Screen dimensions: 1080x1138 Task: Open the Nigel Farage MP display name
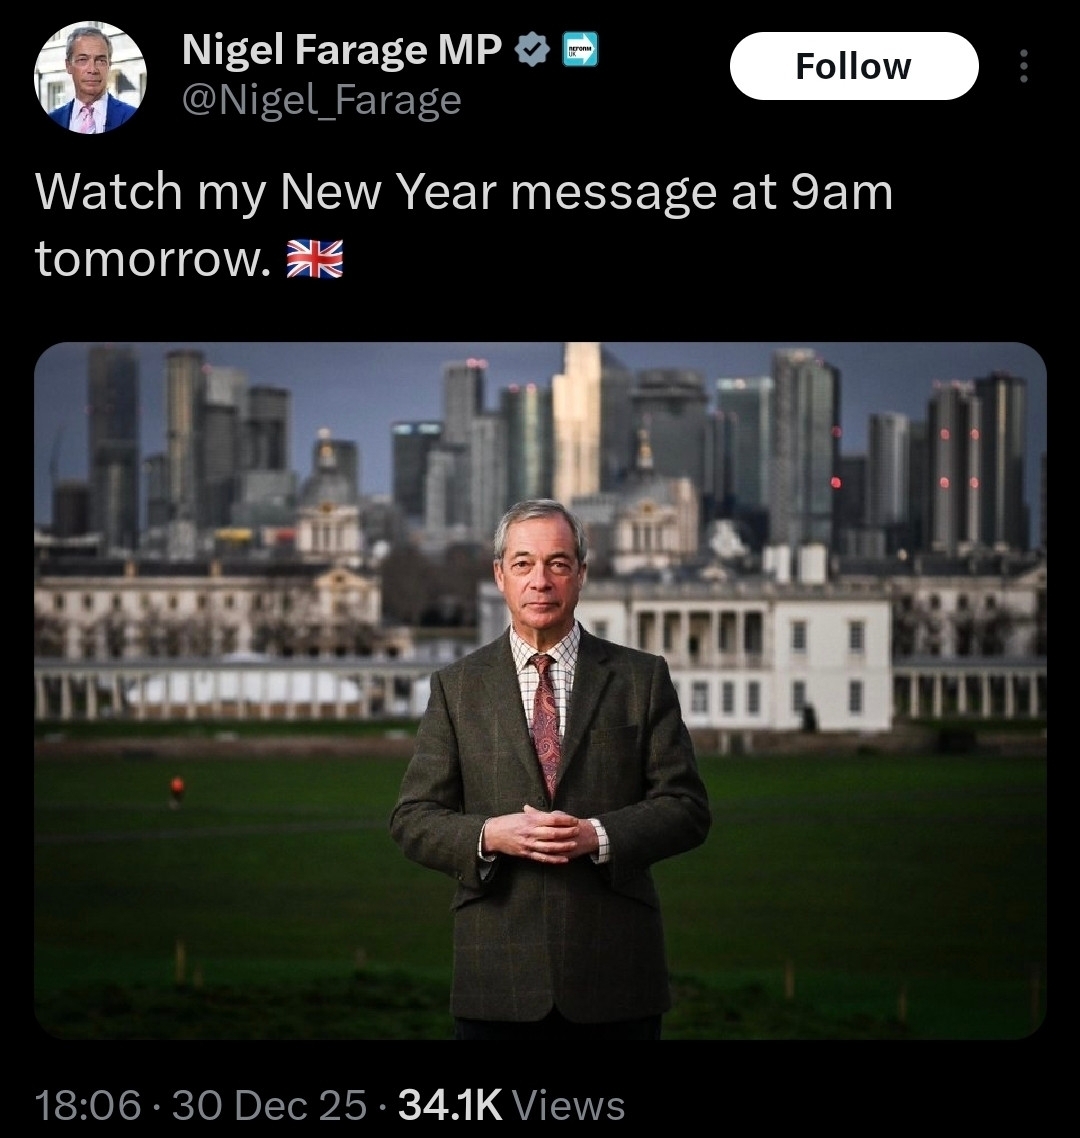pyautogui.click(x=342, y=50)
